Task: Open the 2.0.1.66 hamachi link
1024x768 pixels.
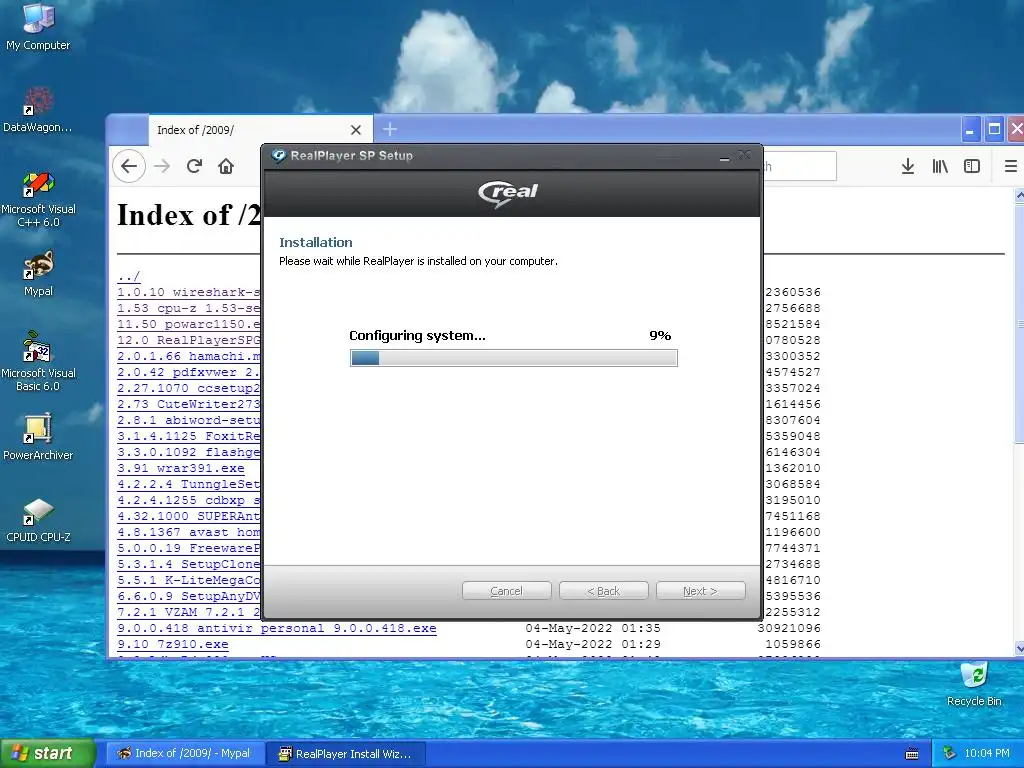Action: 189,356
